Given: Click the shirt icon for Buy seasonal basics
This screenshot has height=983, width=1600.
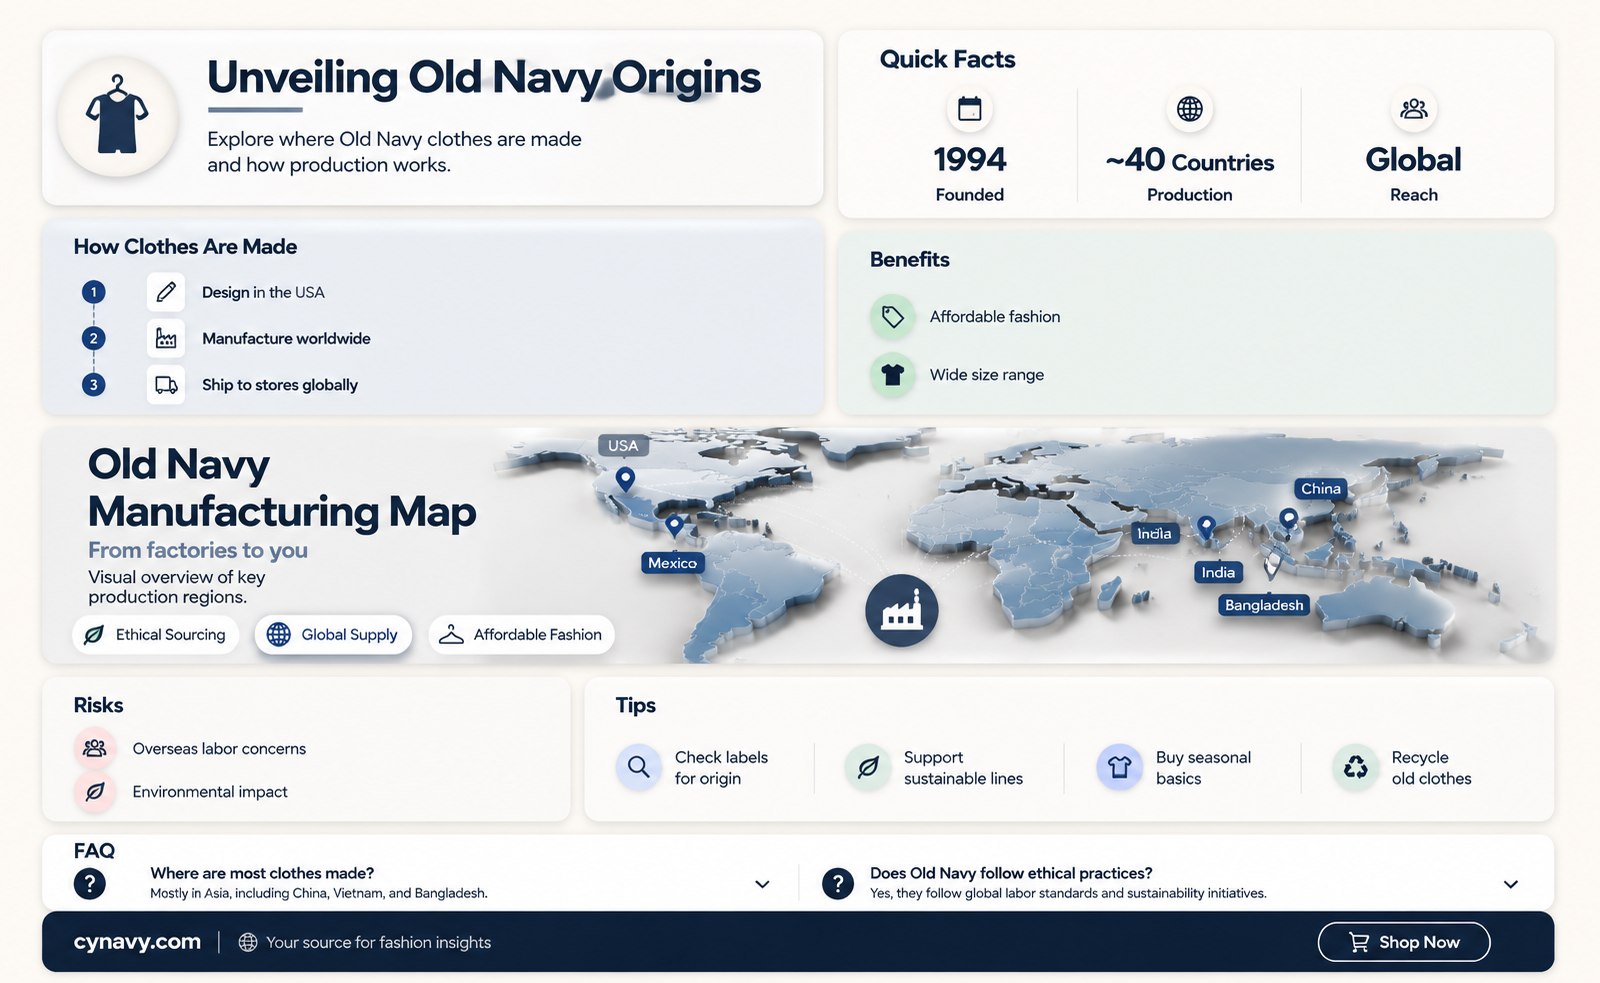Looking at the screenshot, I should 1120,767.
